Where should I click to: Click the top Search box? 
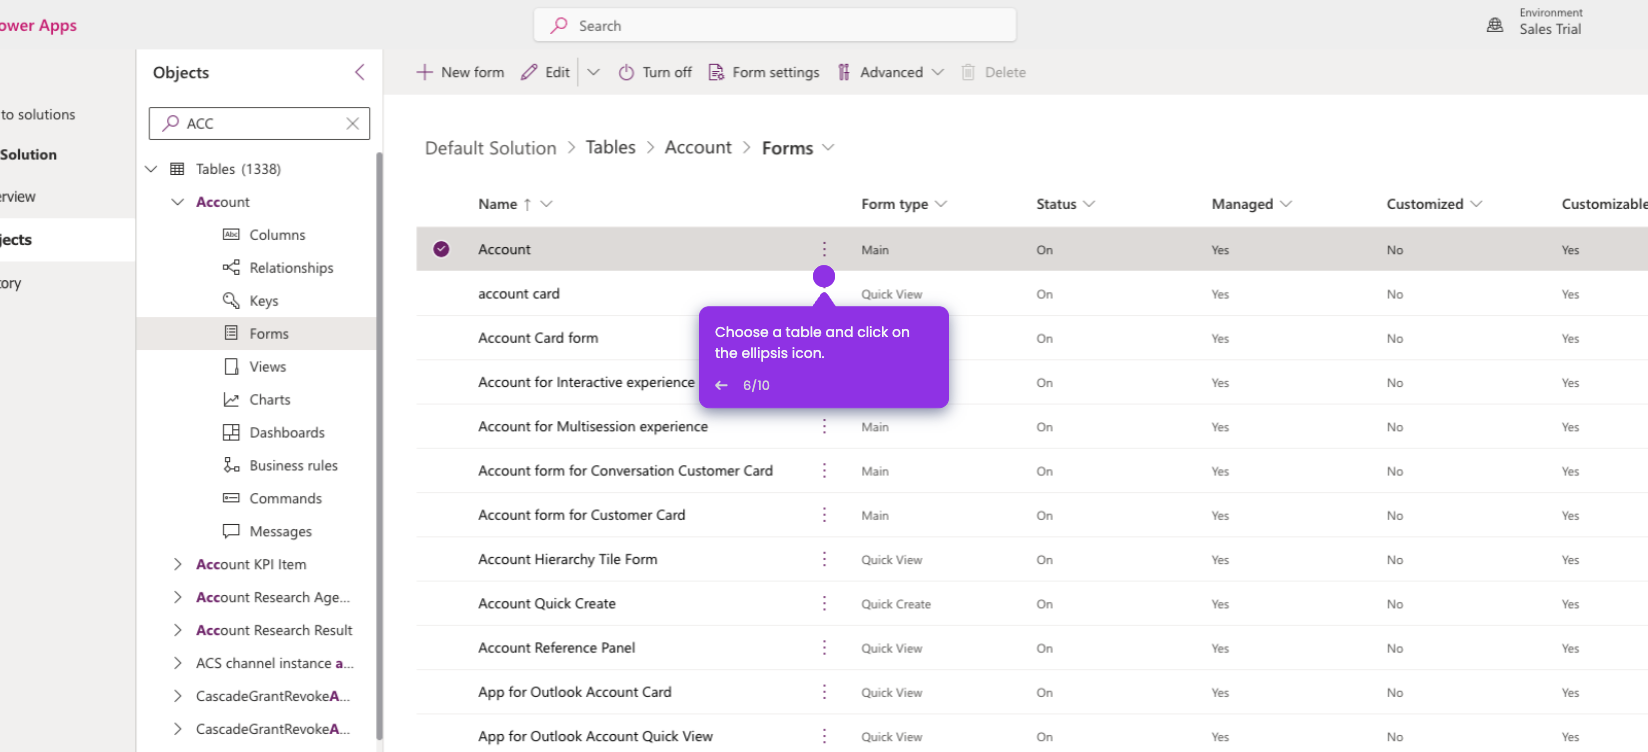point(775,25)
